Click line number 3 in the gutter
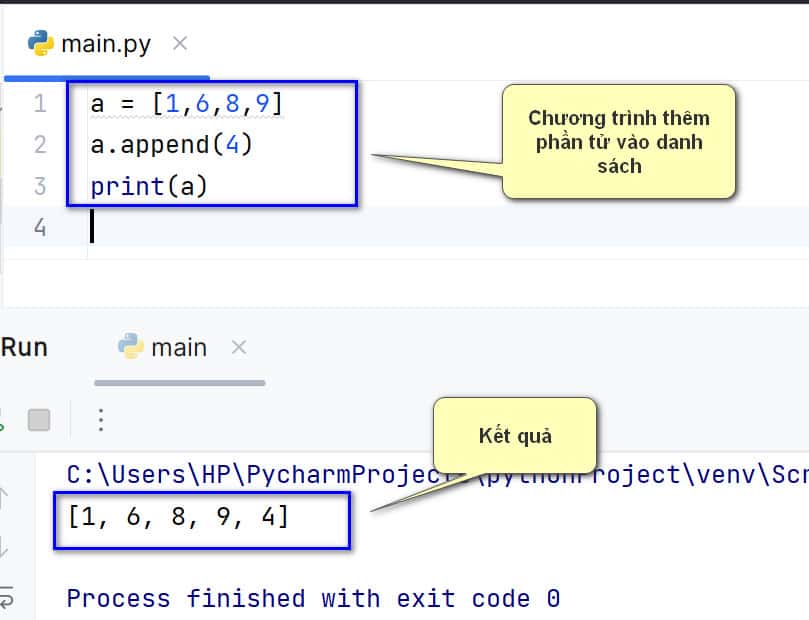 (40, 186)
